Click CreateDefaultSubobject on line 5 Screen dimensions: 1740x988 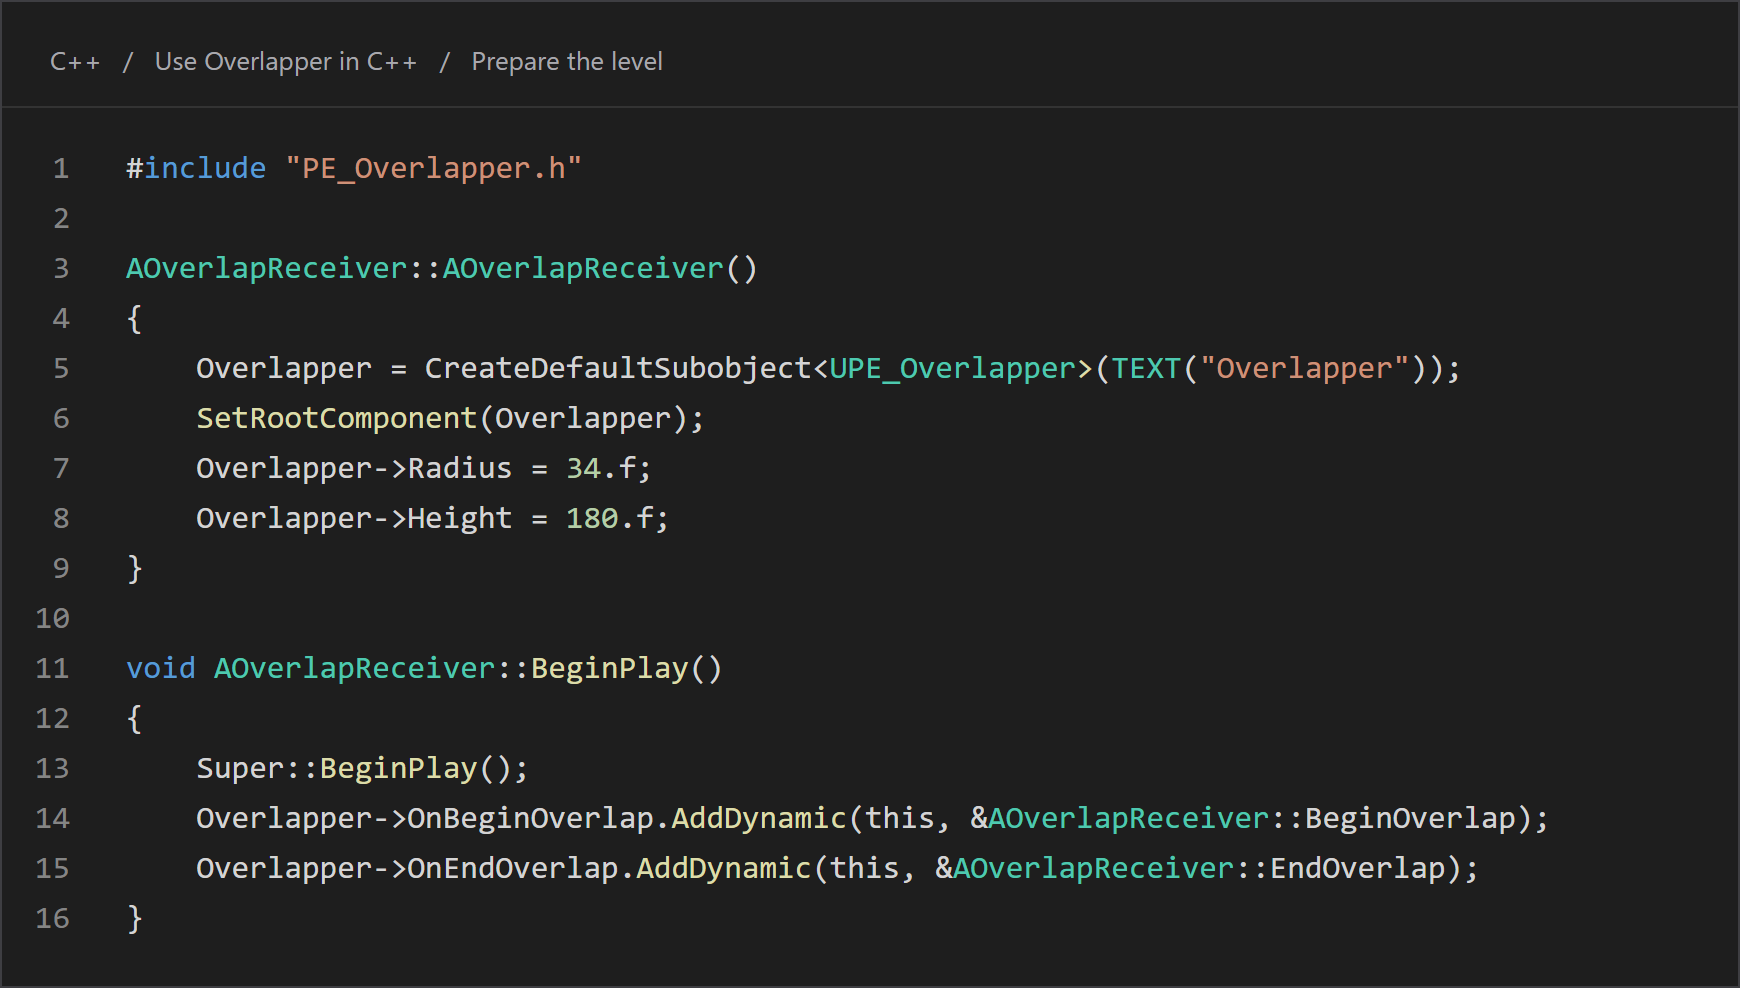[618, 368]
